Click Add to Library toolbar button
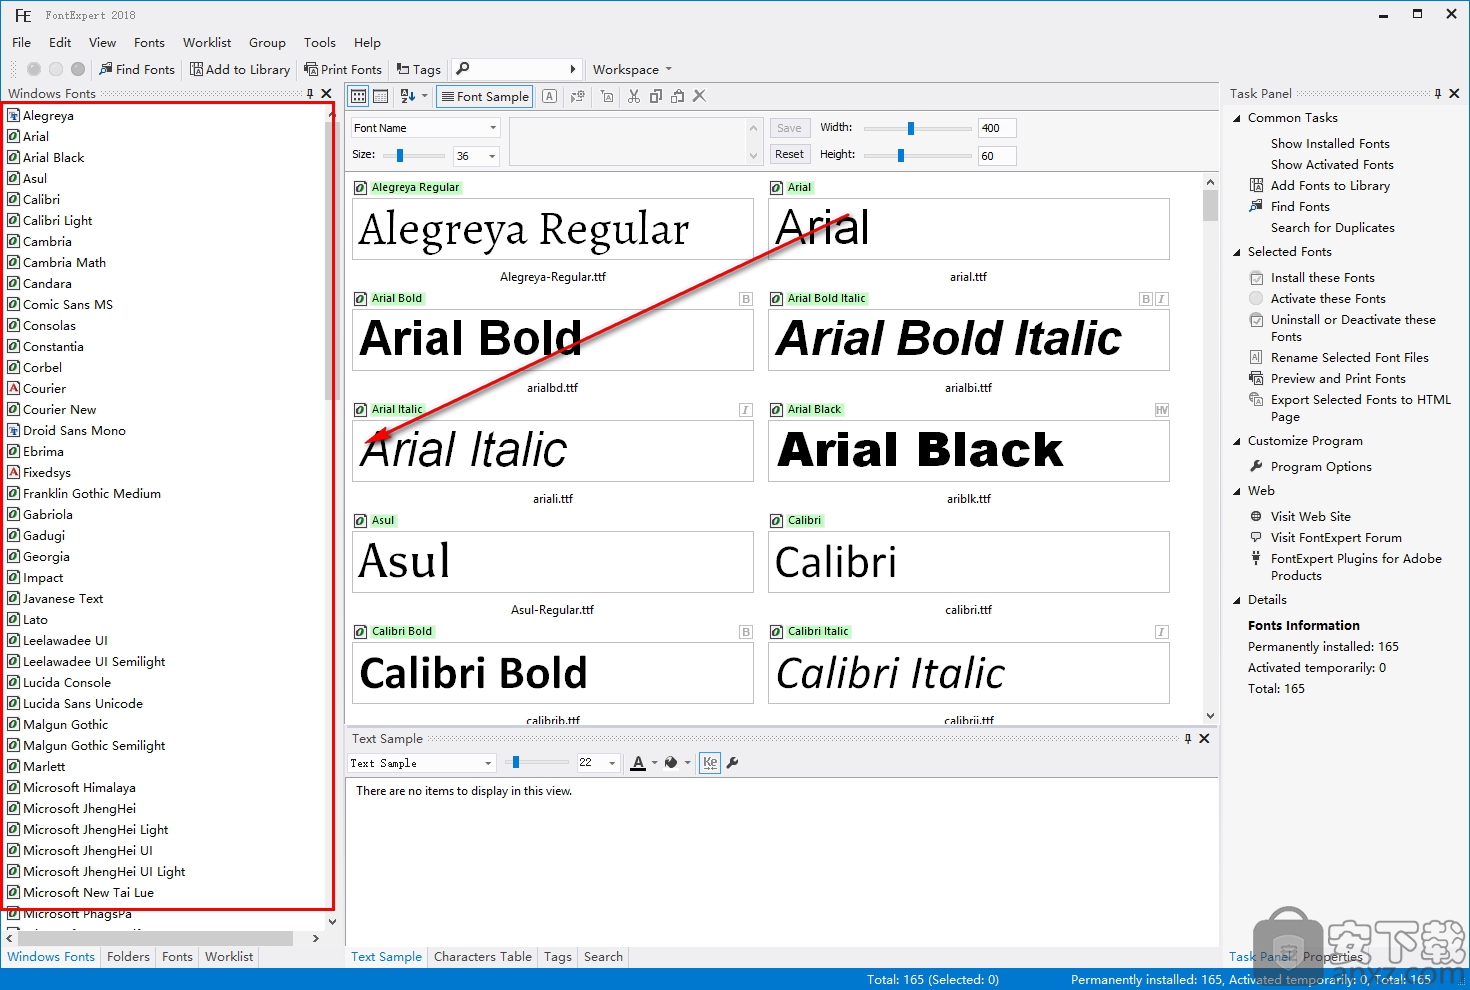Screen dimensions: 1470x990 point(240,69)
